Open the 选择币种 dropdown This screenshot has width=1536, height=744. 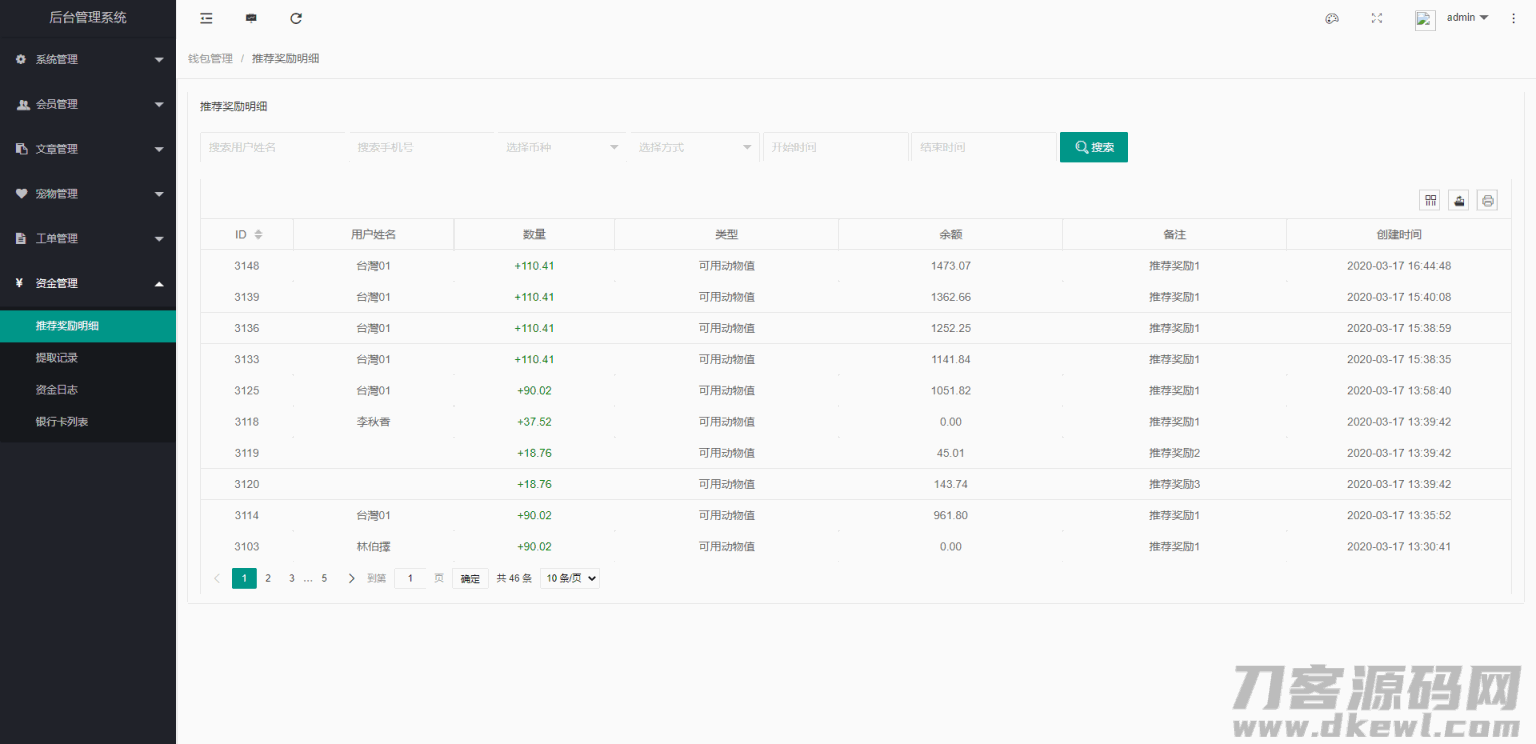click(x=561, y=147)
